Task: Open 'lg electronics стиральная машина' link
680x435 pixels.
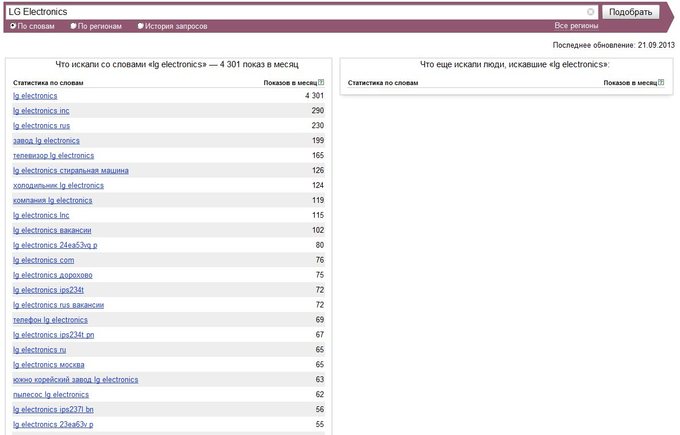Action: click(x=71, y=170)
